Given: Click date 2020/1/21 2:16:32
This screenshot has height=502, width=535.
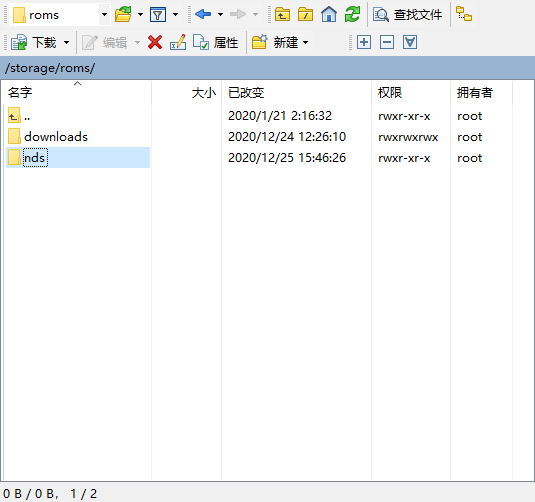Looking at the screenshot, I should click(x=280, y=116).
